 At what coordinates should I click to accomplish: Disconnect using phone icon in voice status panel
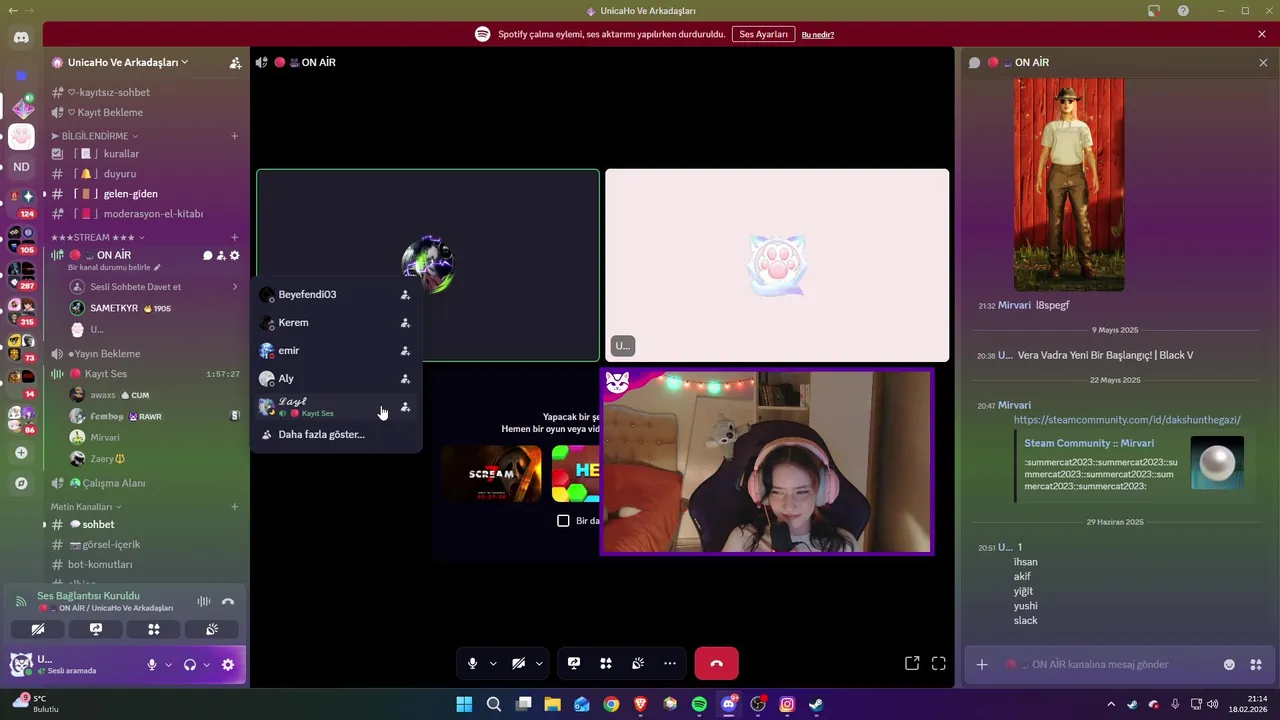[228, 601]
